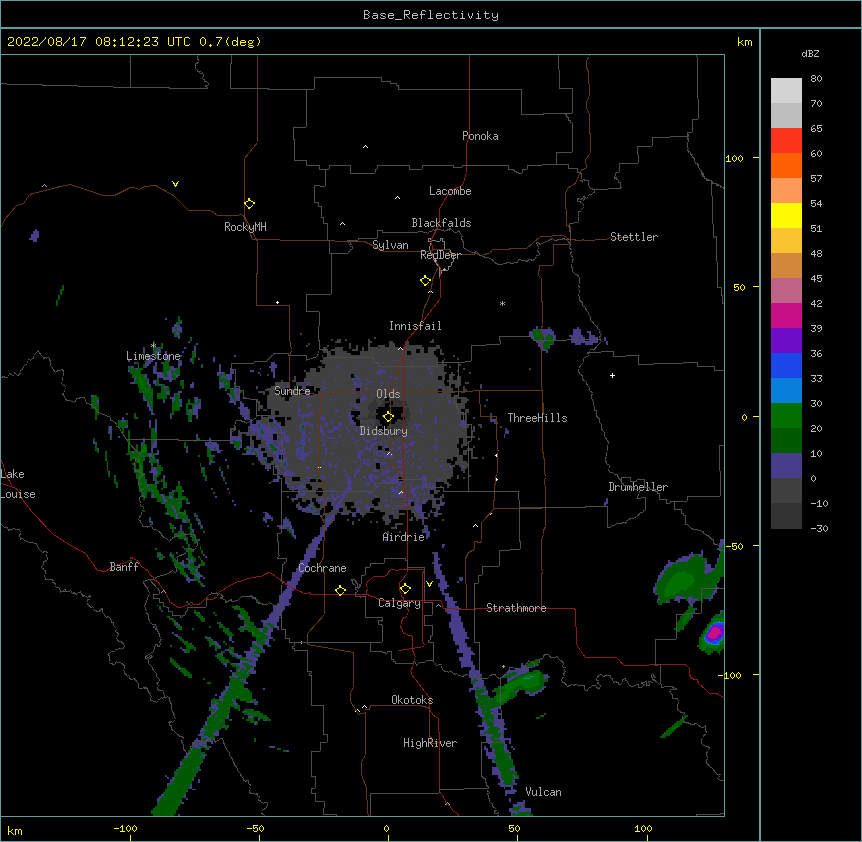This screenshot has height=842, width=862.
Task: Click the Stettler city label
Action: point(634,237)
